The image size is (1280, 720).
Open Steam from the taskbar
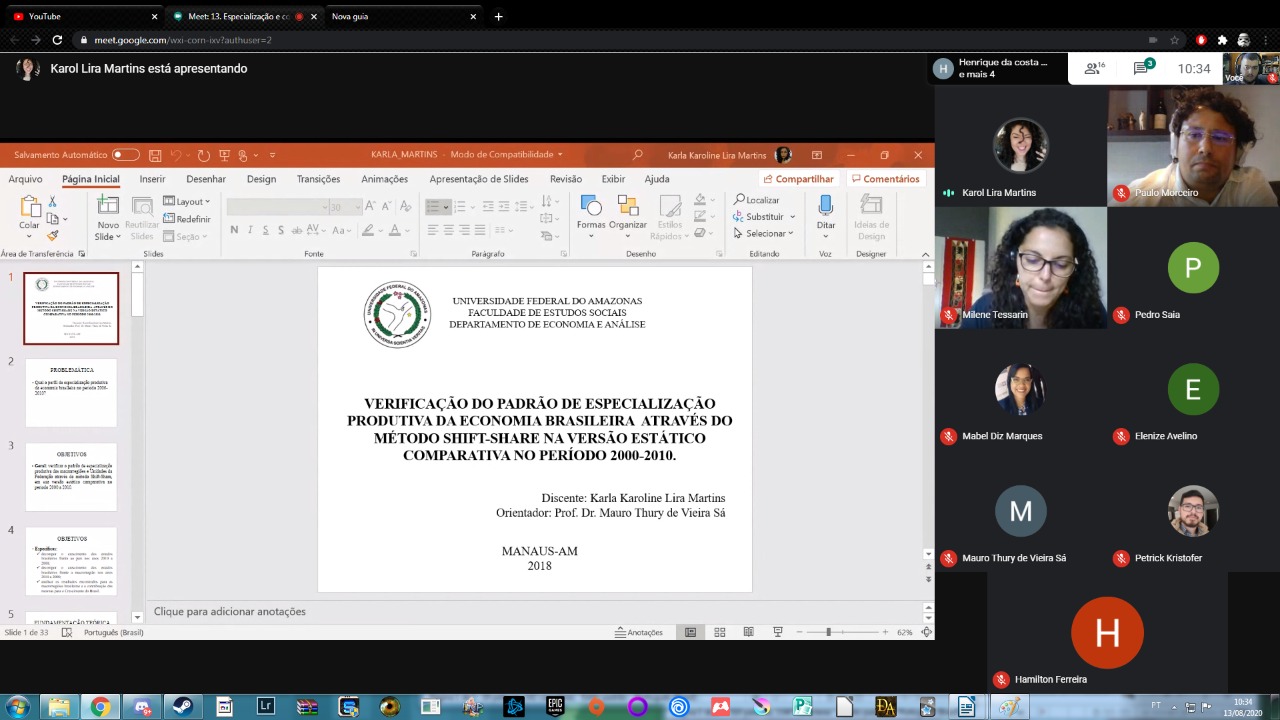point(182,707)
